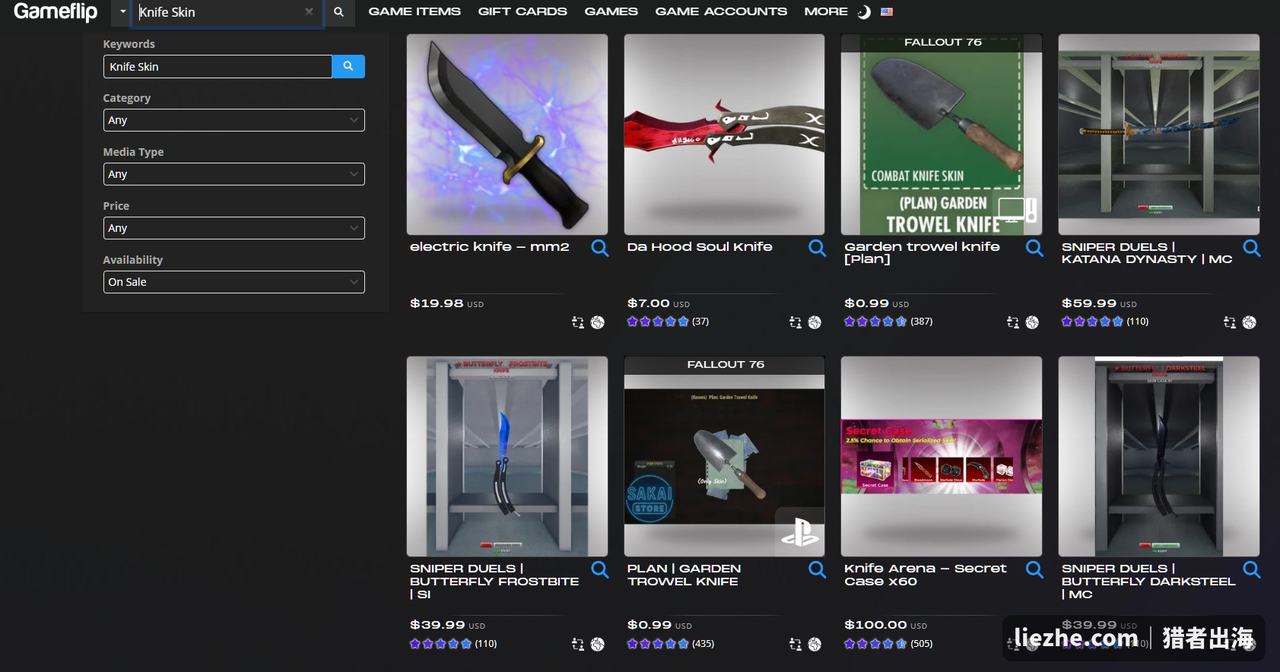Click the electric knife – mm2 title
The height and width of the screenshot is (672, 1280).
pos(489,247)
